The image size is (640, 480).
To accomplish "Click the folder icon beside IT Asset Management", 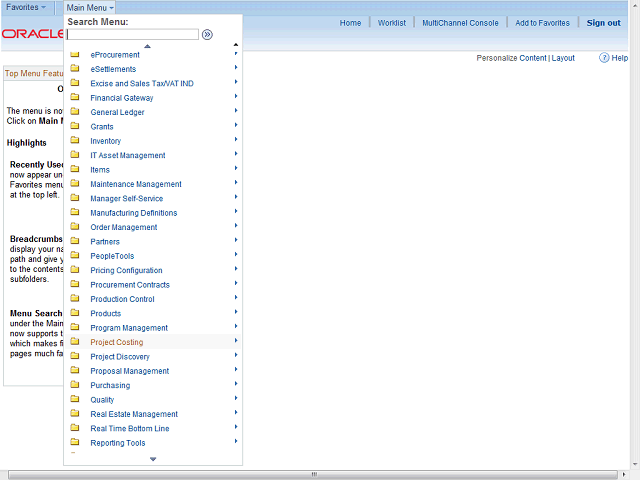I will tap(75, 155).
